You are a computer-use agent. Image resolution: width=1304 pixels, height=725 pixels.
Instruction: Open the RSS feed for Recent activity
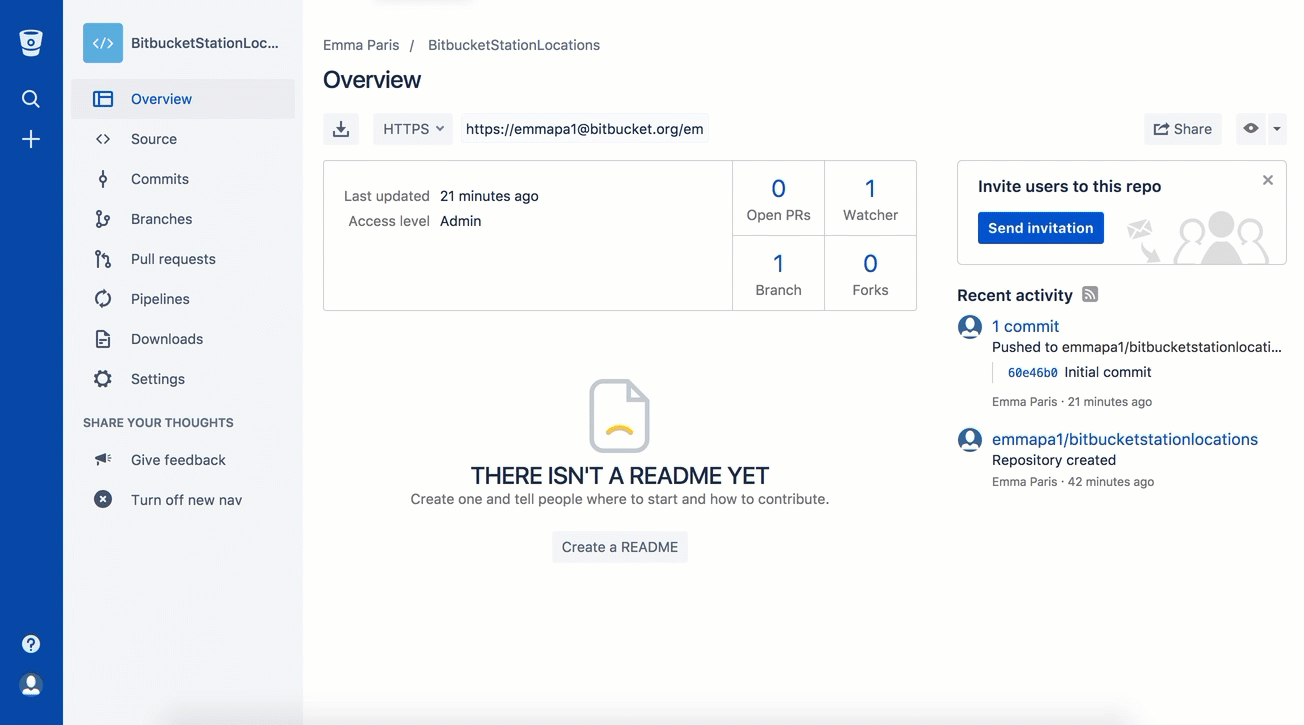click(1089, 294)
